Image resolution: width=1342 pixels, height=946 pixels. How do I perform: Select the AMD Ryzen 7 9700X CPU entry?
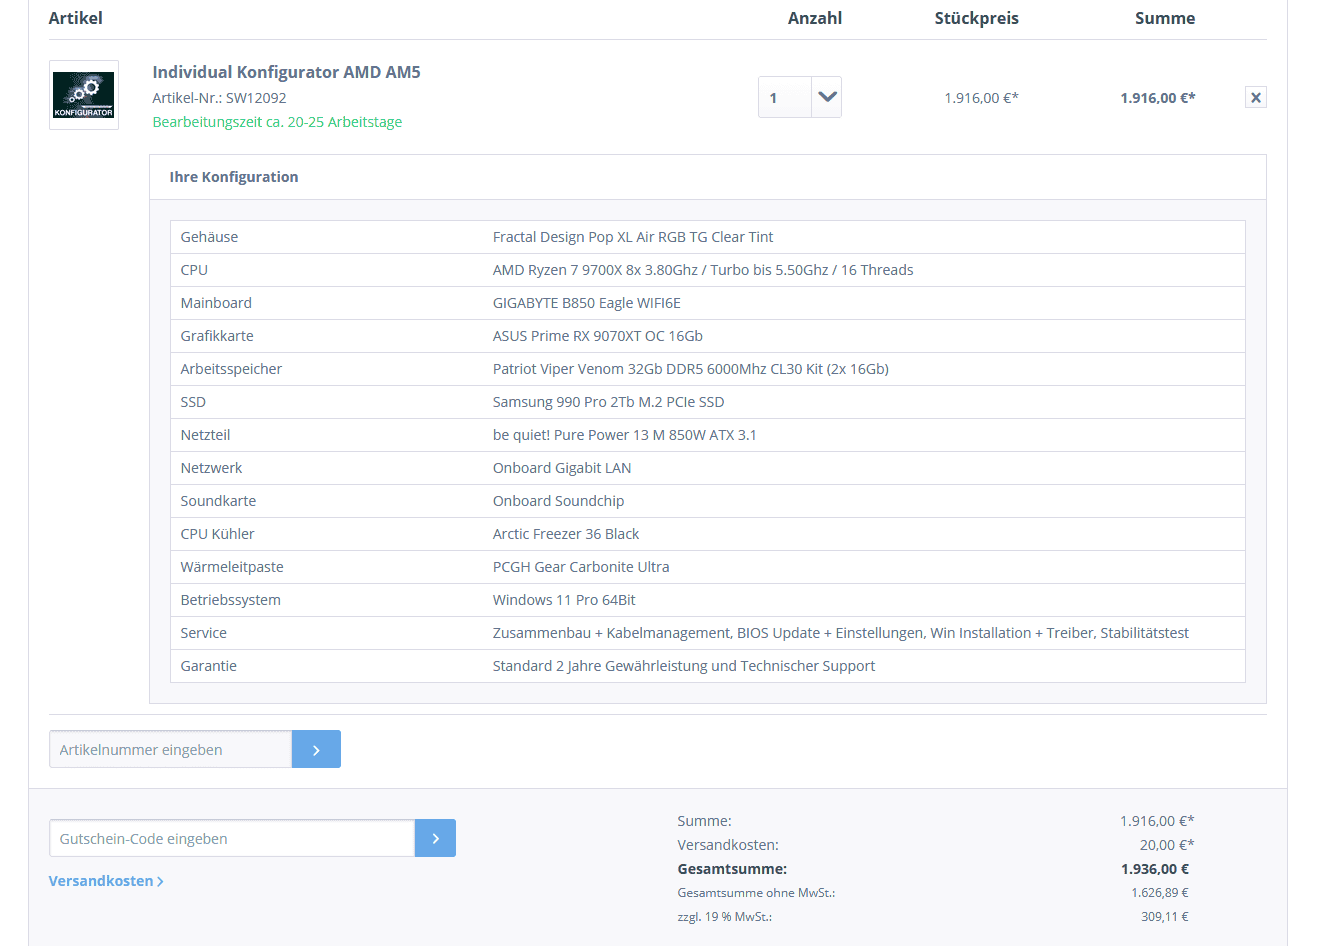pos(702,270)
